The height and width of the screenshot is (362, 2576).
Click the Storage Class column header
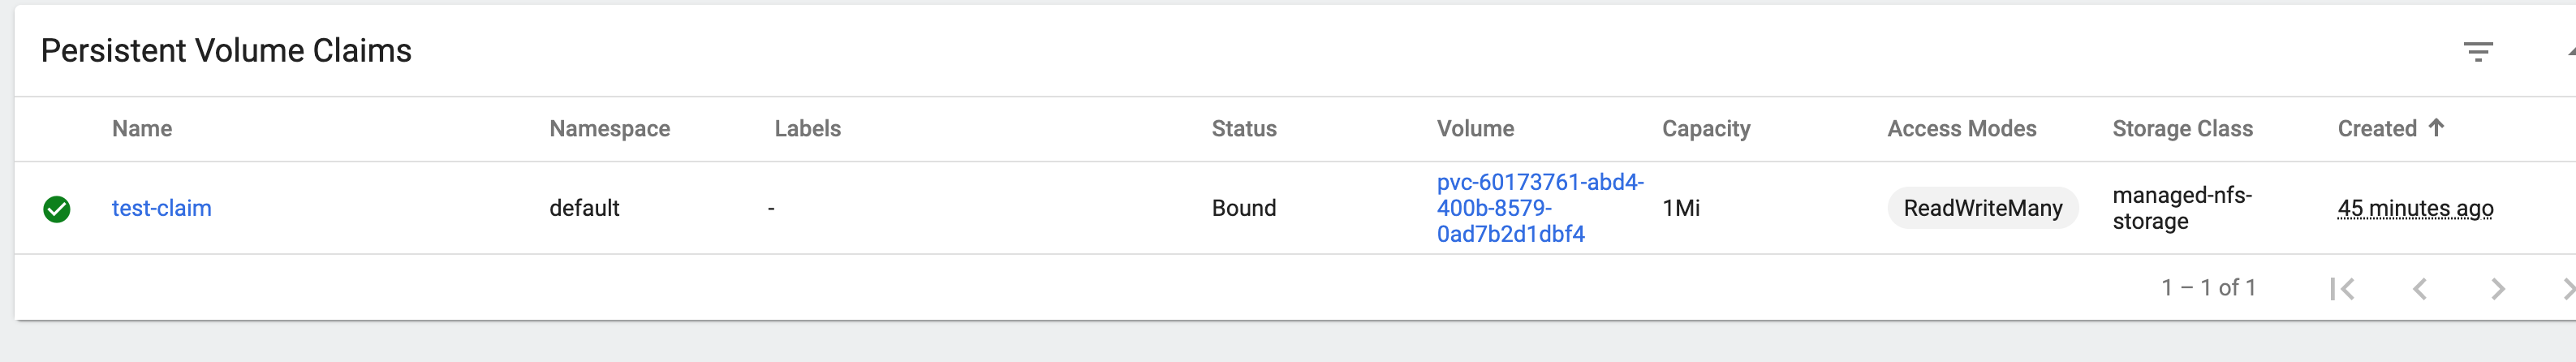point(2183,129)
